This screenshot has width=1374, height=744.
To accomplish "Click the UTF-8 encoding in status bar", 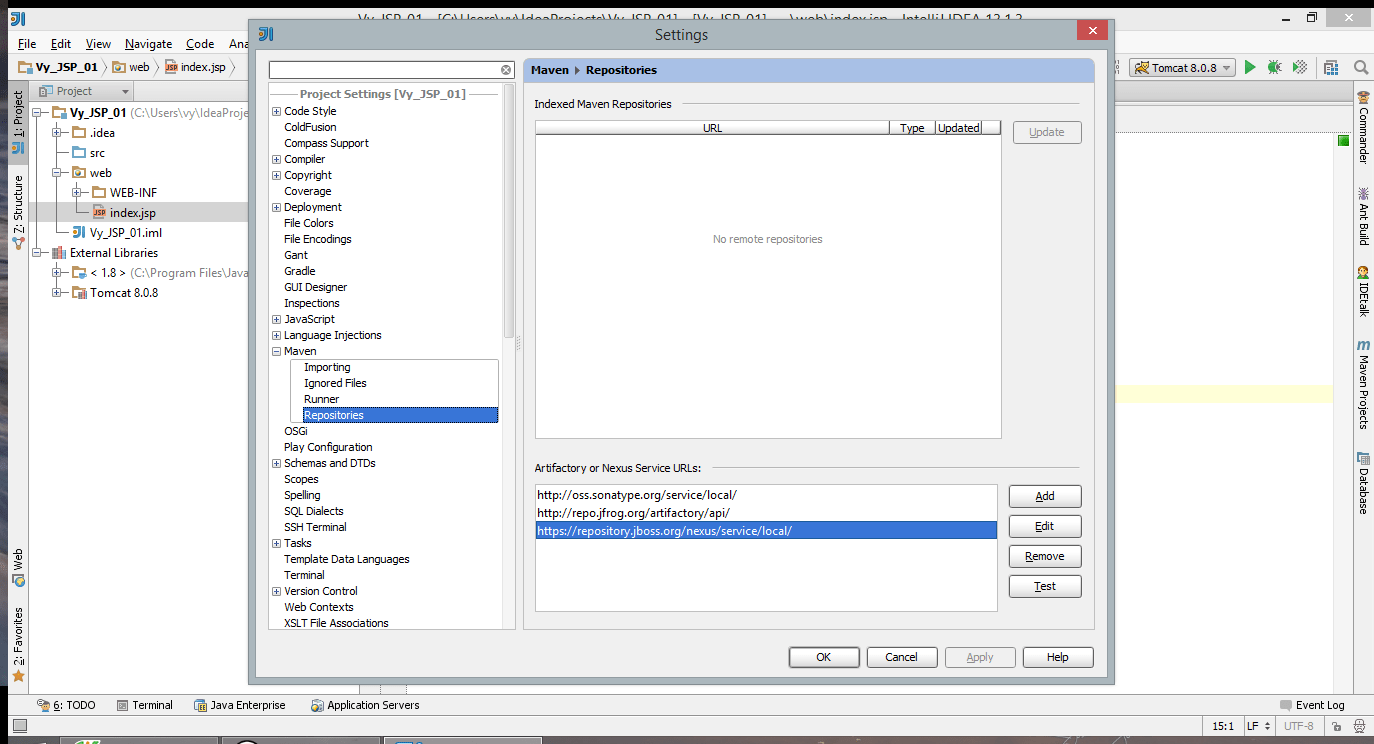I will 1298,726.
